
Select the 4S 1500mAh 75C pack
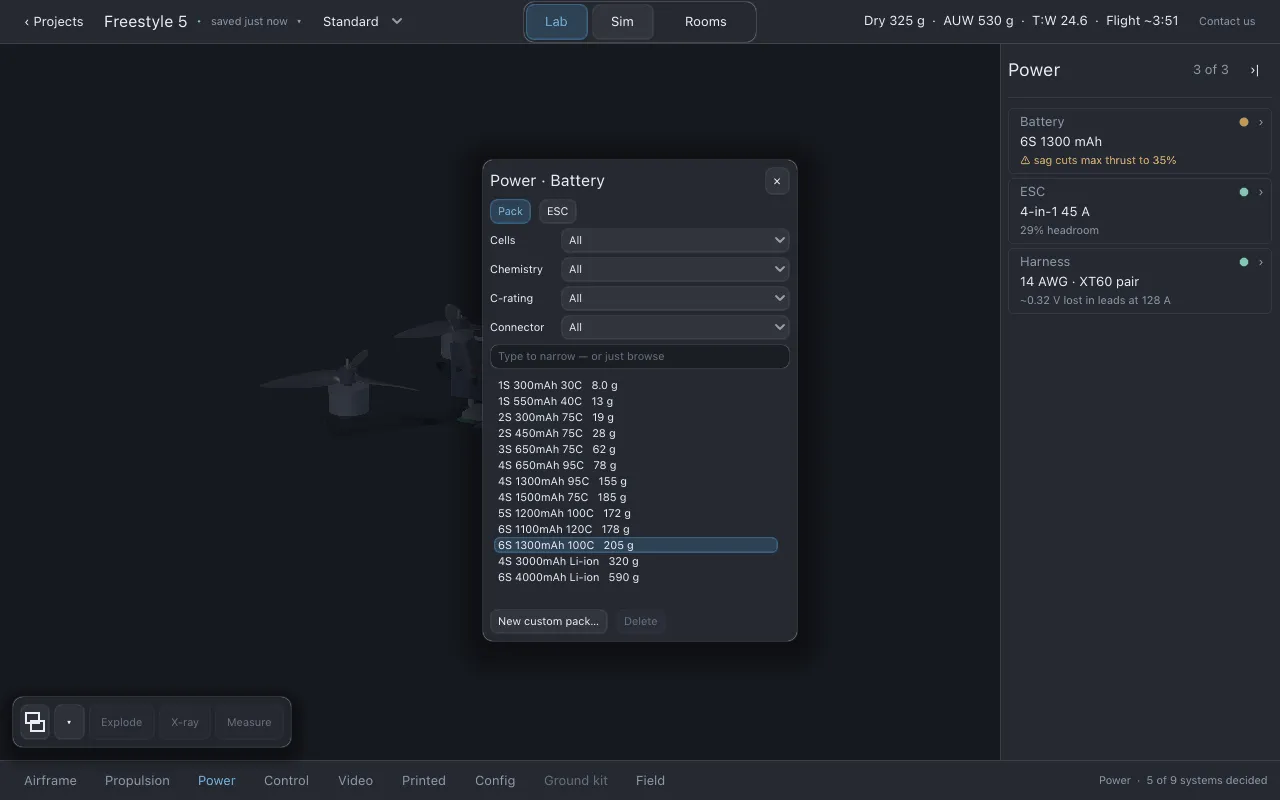click(x=636, y=497)
